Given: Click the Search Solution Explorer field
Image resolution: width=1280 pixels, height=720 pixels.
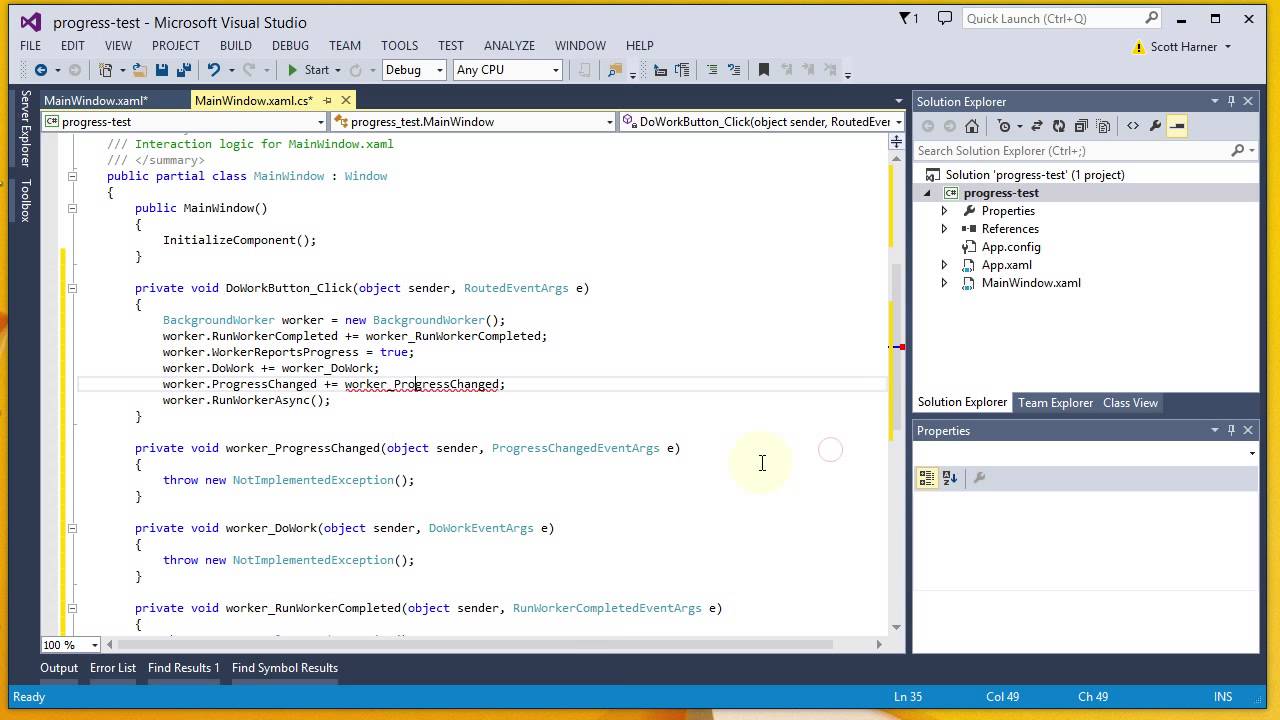Looking at the screenshot, I should coord(1072,151).
